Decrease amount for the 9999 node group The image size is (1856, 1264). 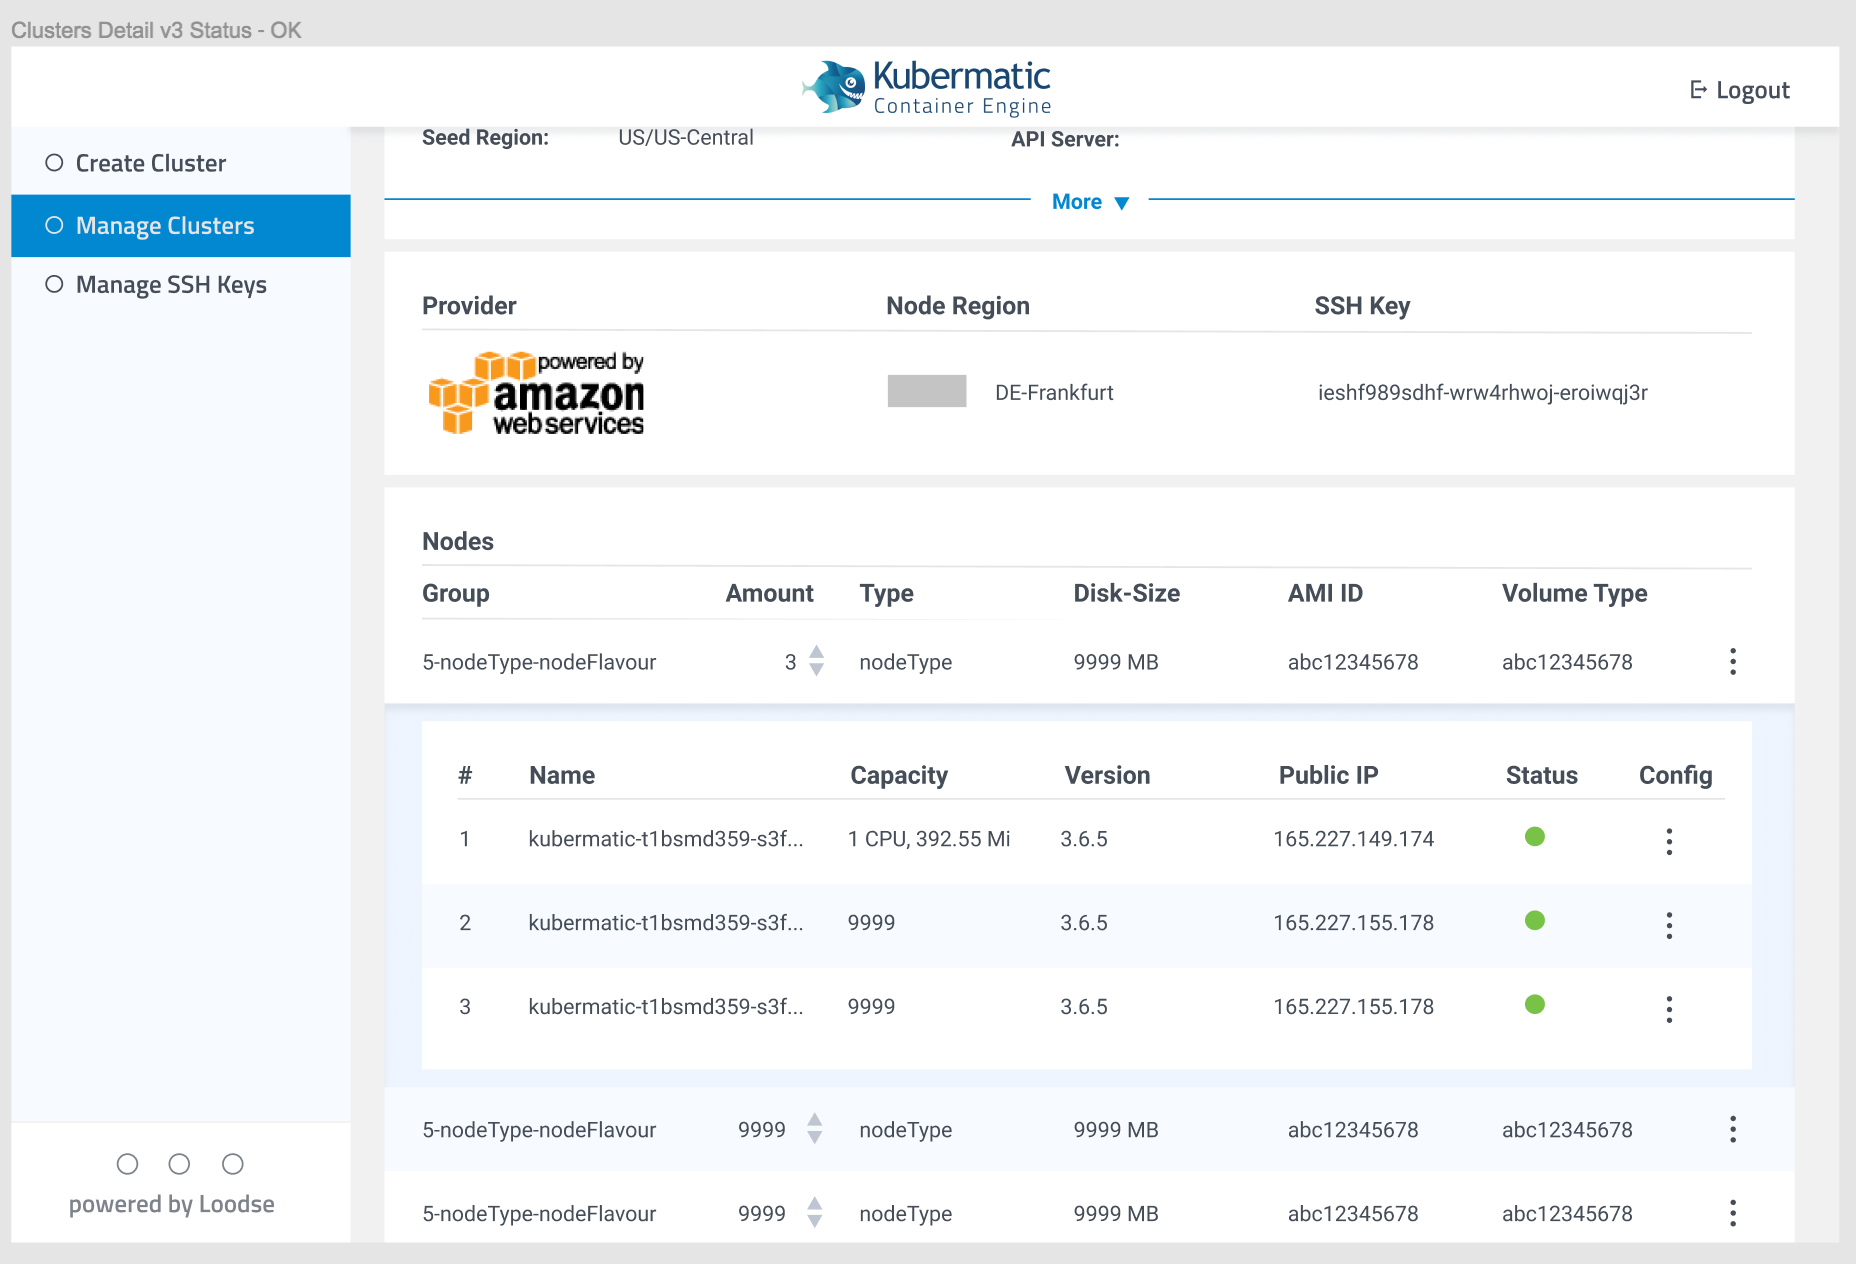[x=817, y=1138]
